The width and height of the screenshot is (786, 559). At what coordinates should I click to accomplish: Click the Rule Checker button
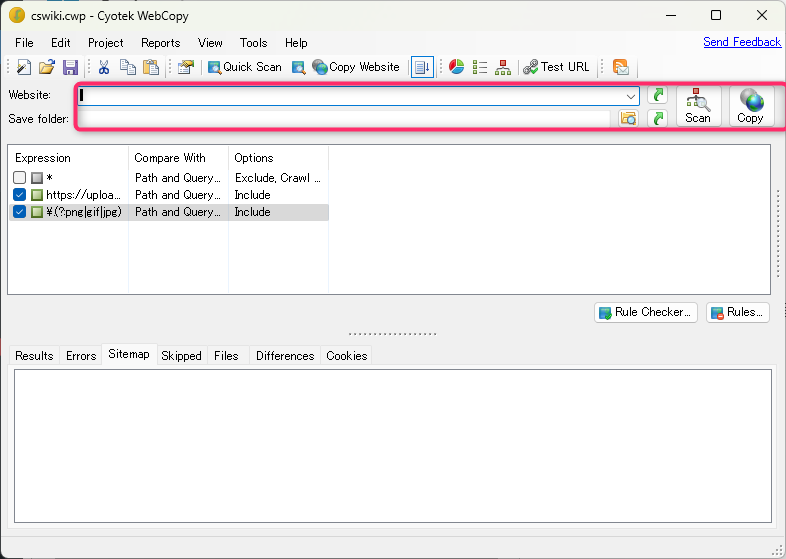coord(645,312)
